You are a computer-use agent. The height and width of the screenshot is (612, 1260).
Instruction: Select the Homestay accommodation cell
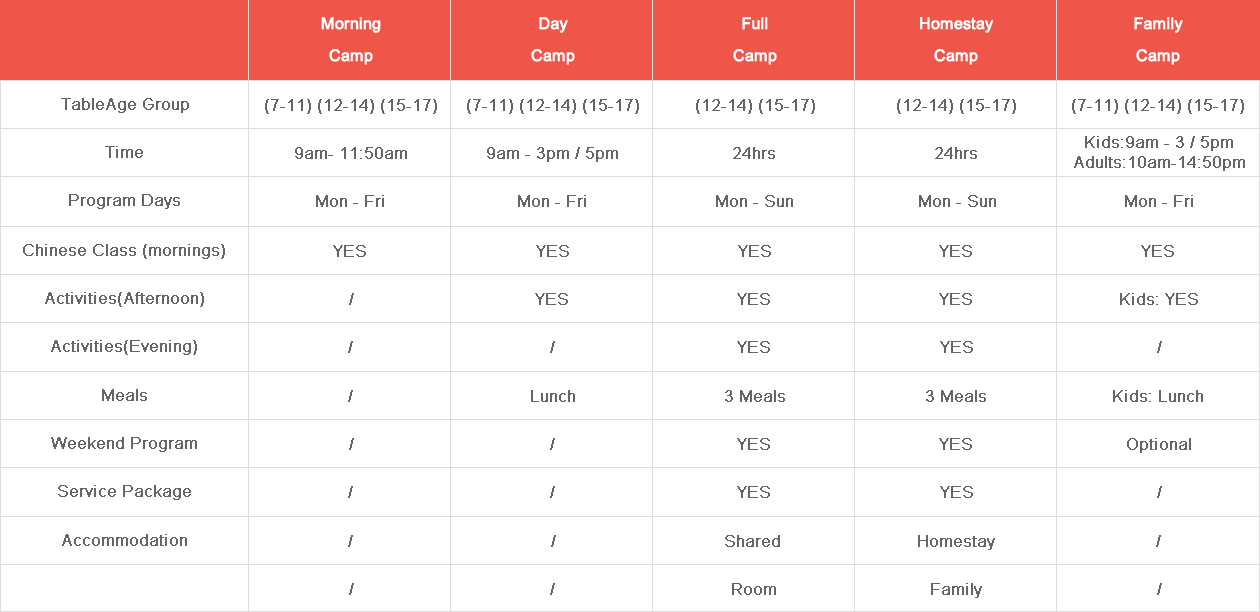(x=956, y=541)
